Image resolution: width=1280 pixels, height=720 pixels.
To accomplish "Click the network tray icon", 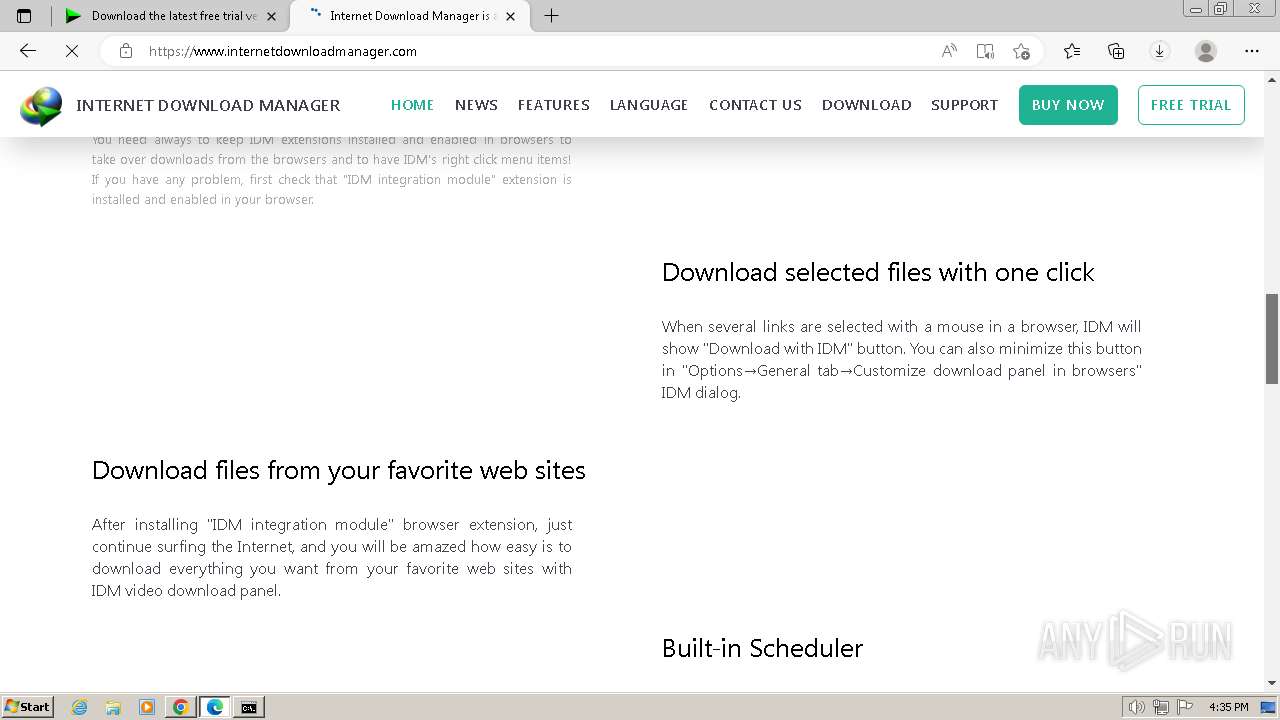I will pyautogui.click(x=1160, y=707).
